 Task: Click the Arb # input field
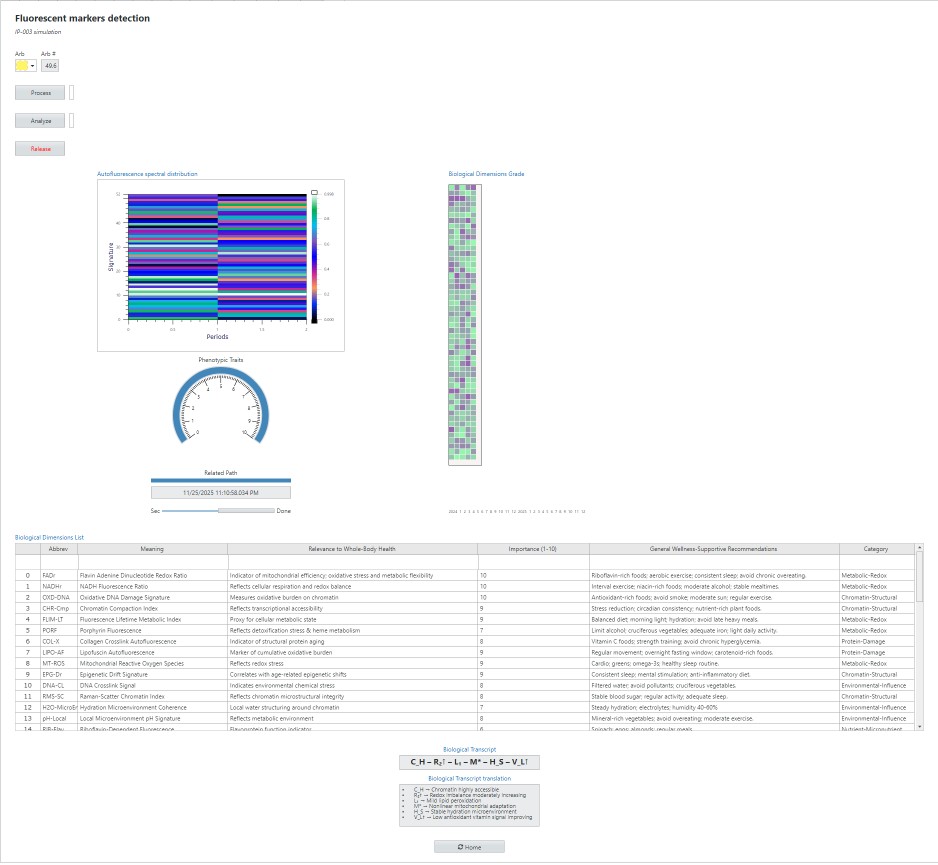50,66
